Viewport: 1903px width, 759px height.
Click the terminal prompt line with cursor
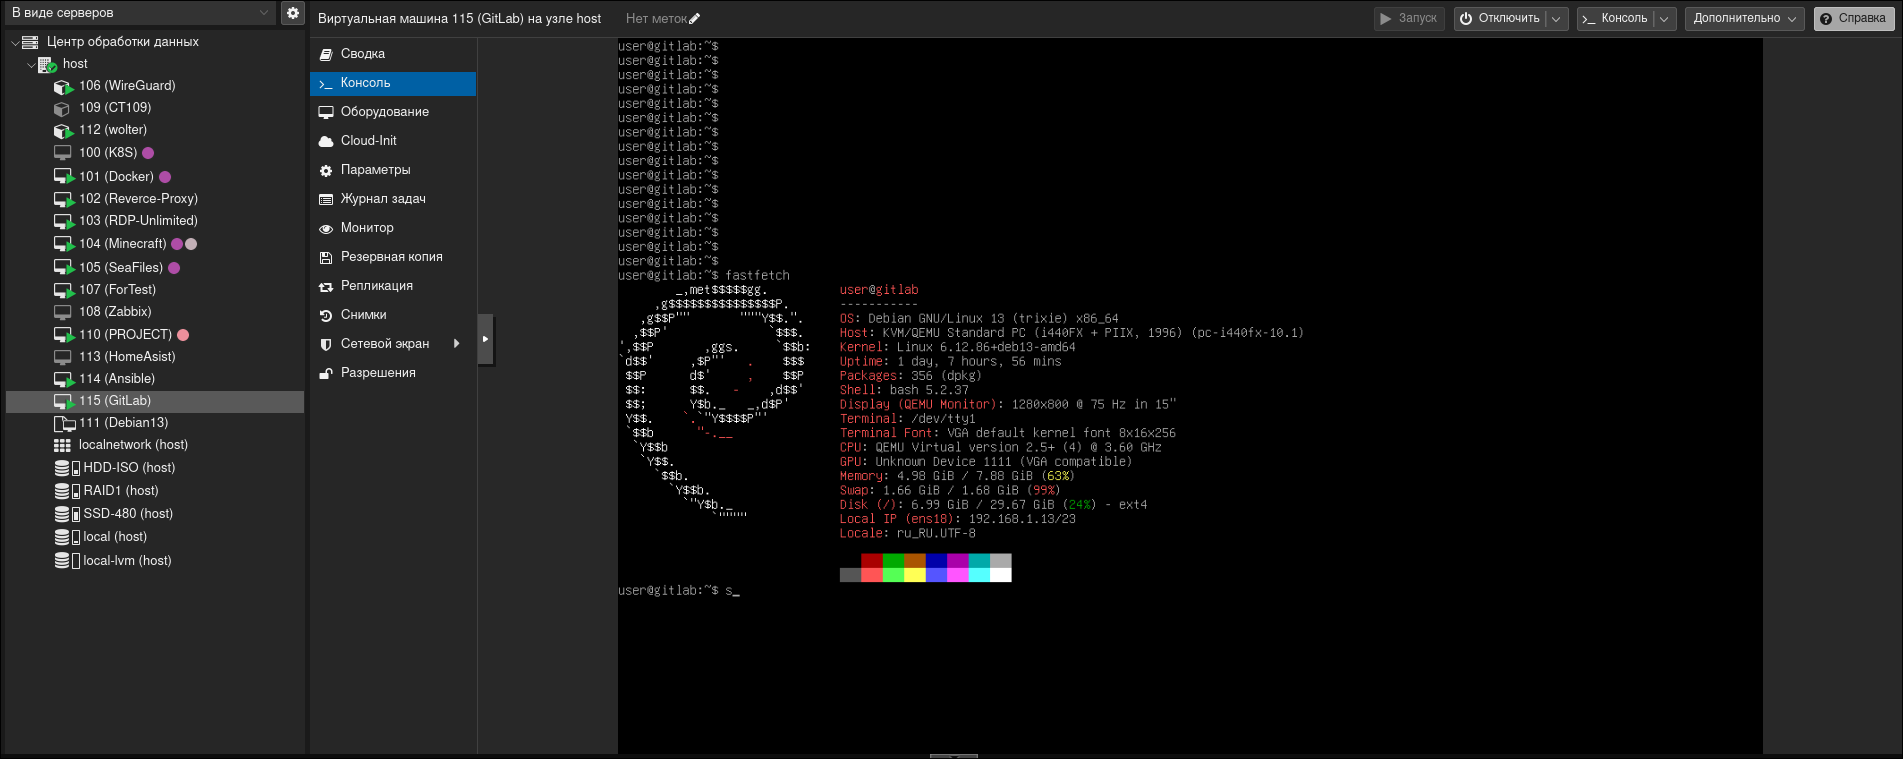(678, 591)
